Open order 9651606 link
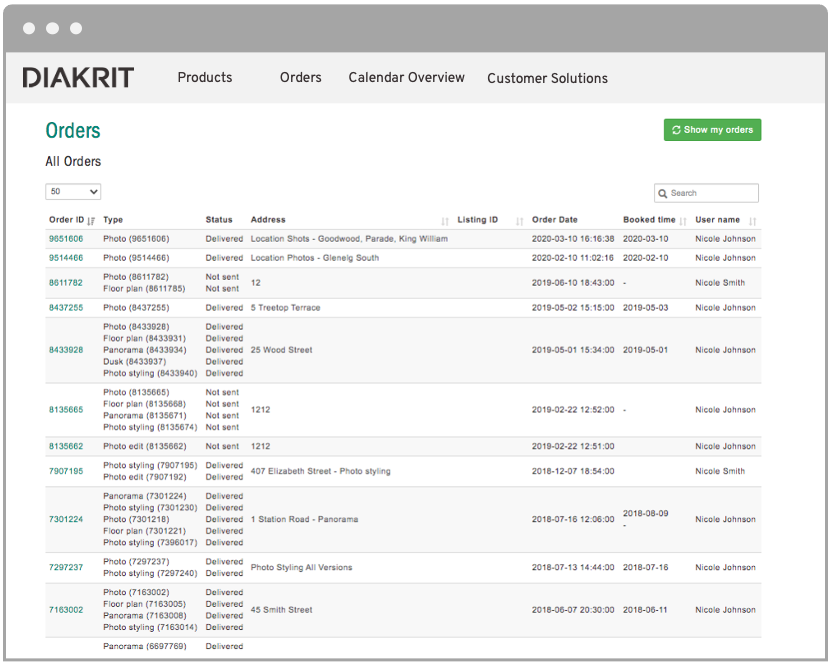 click(66, 239)
